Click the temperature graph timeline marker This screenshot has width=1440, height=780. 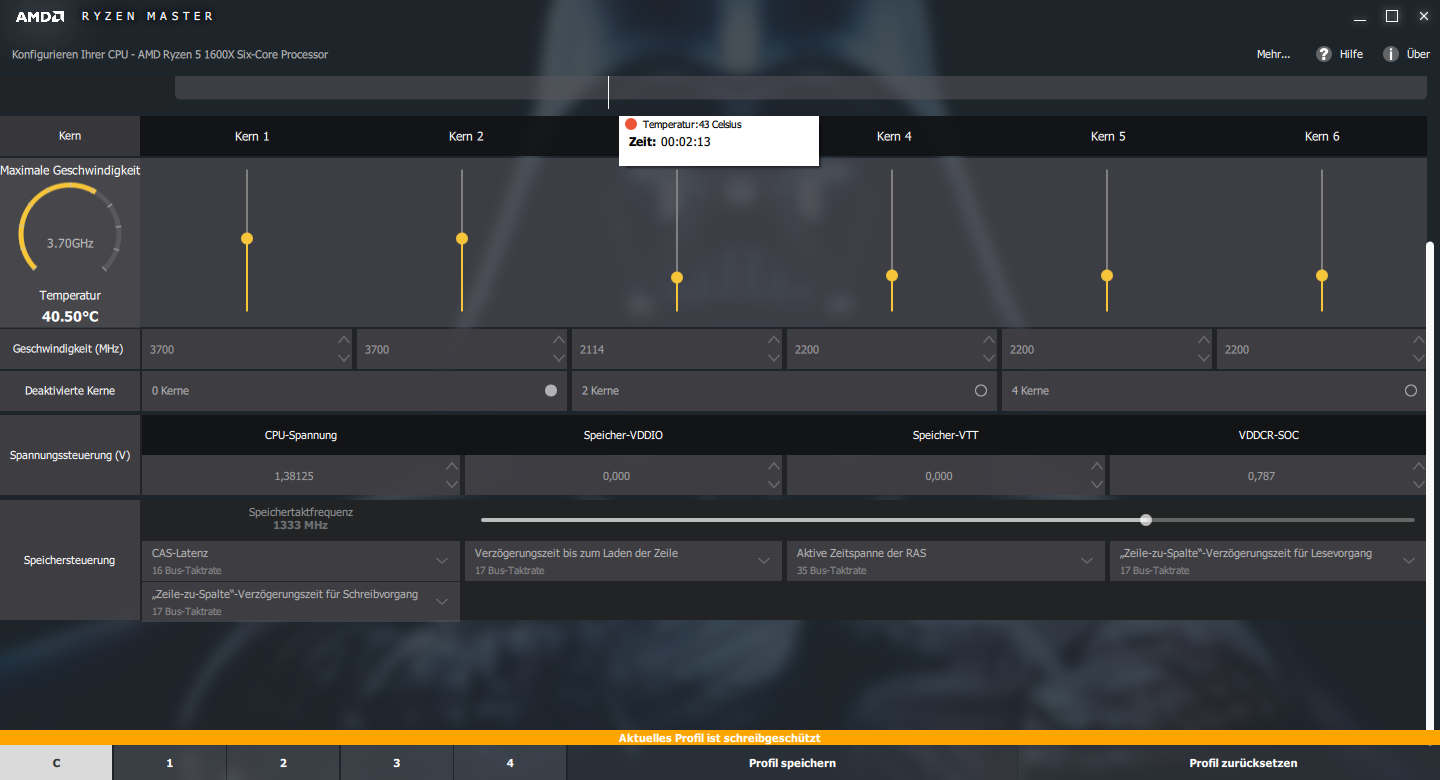click(x=608, y=92)
